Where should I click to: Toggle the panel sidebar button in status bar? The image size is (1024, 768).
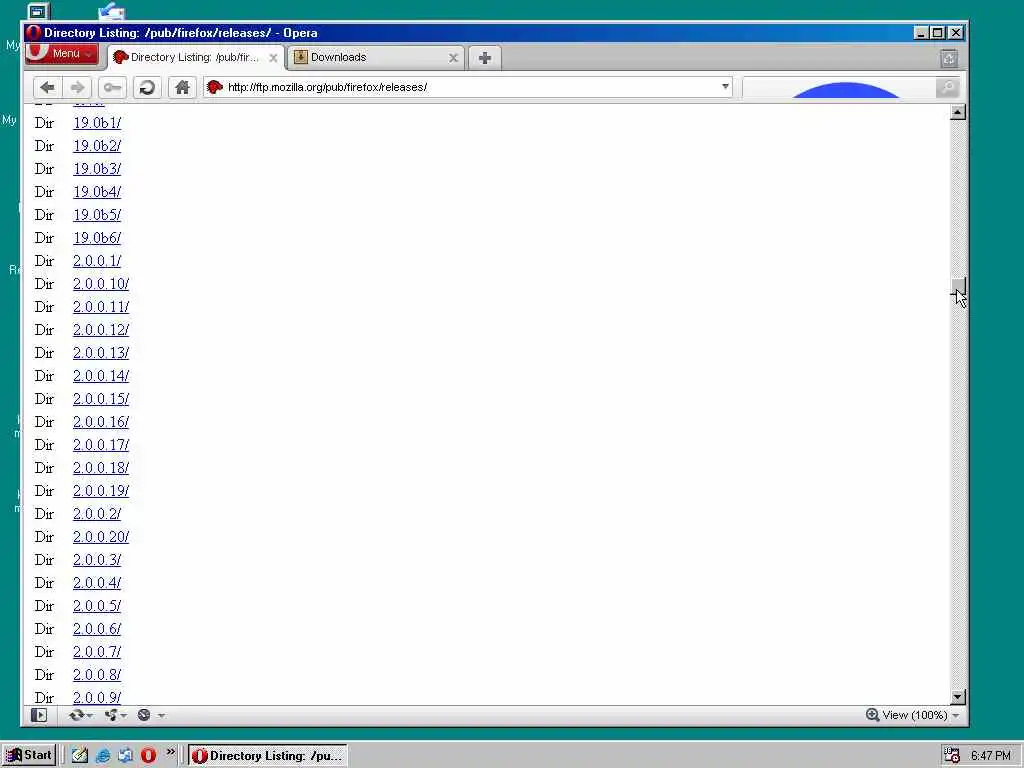(39, 715)
